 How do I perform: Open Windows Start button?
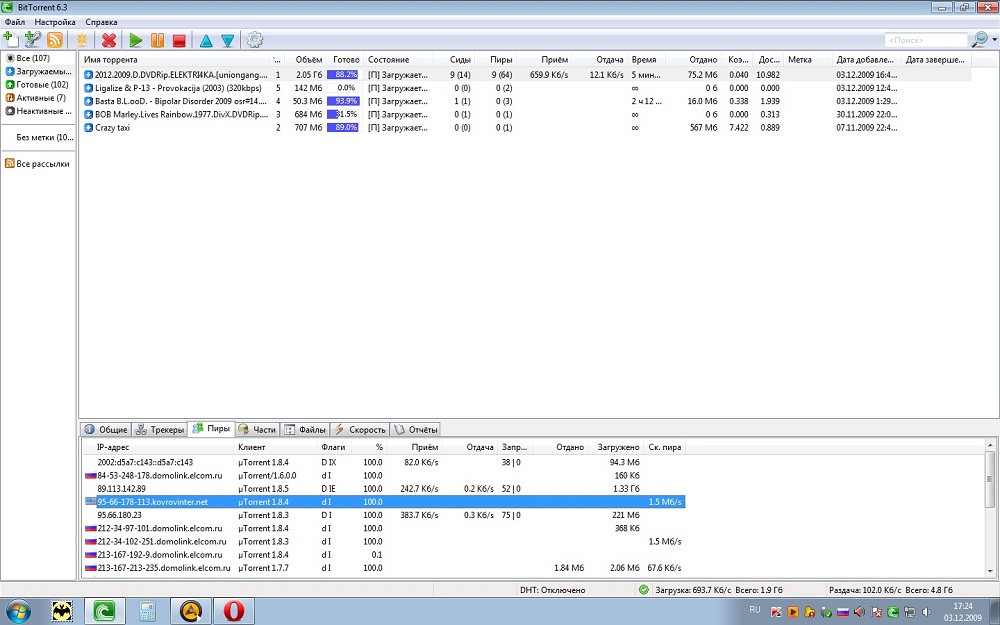point(19,612)
